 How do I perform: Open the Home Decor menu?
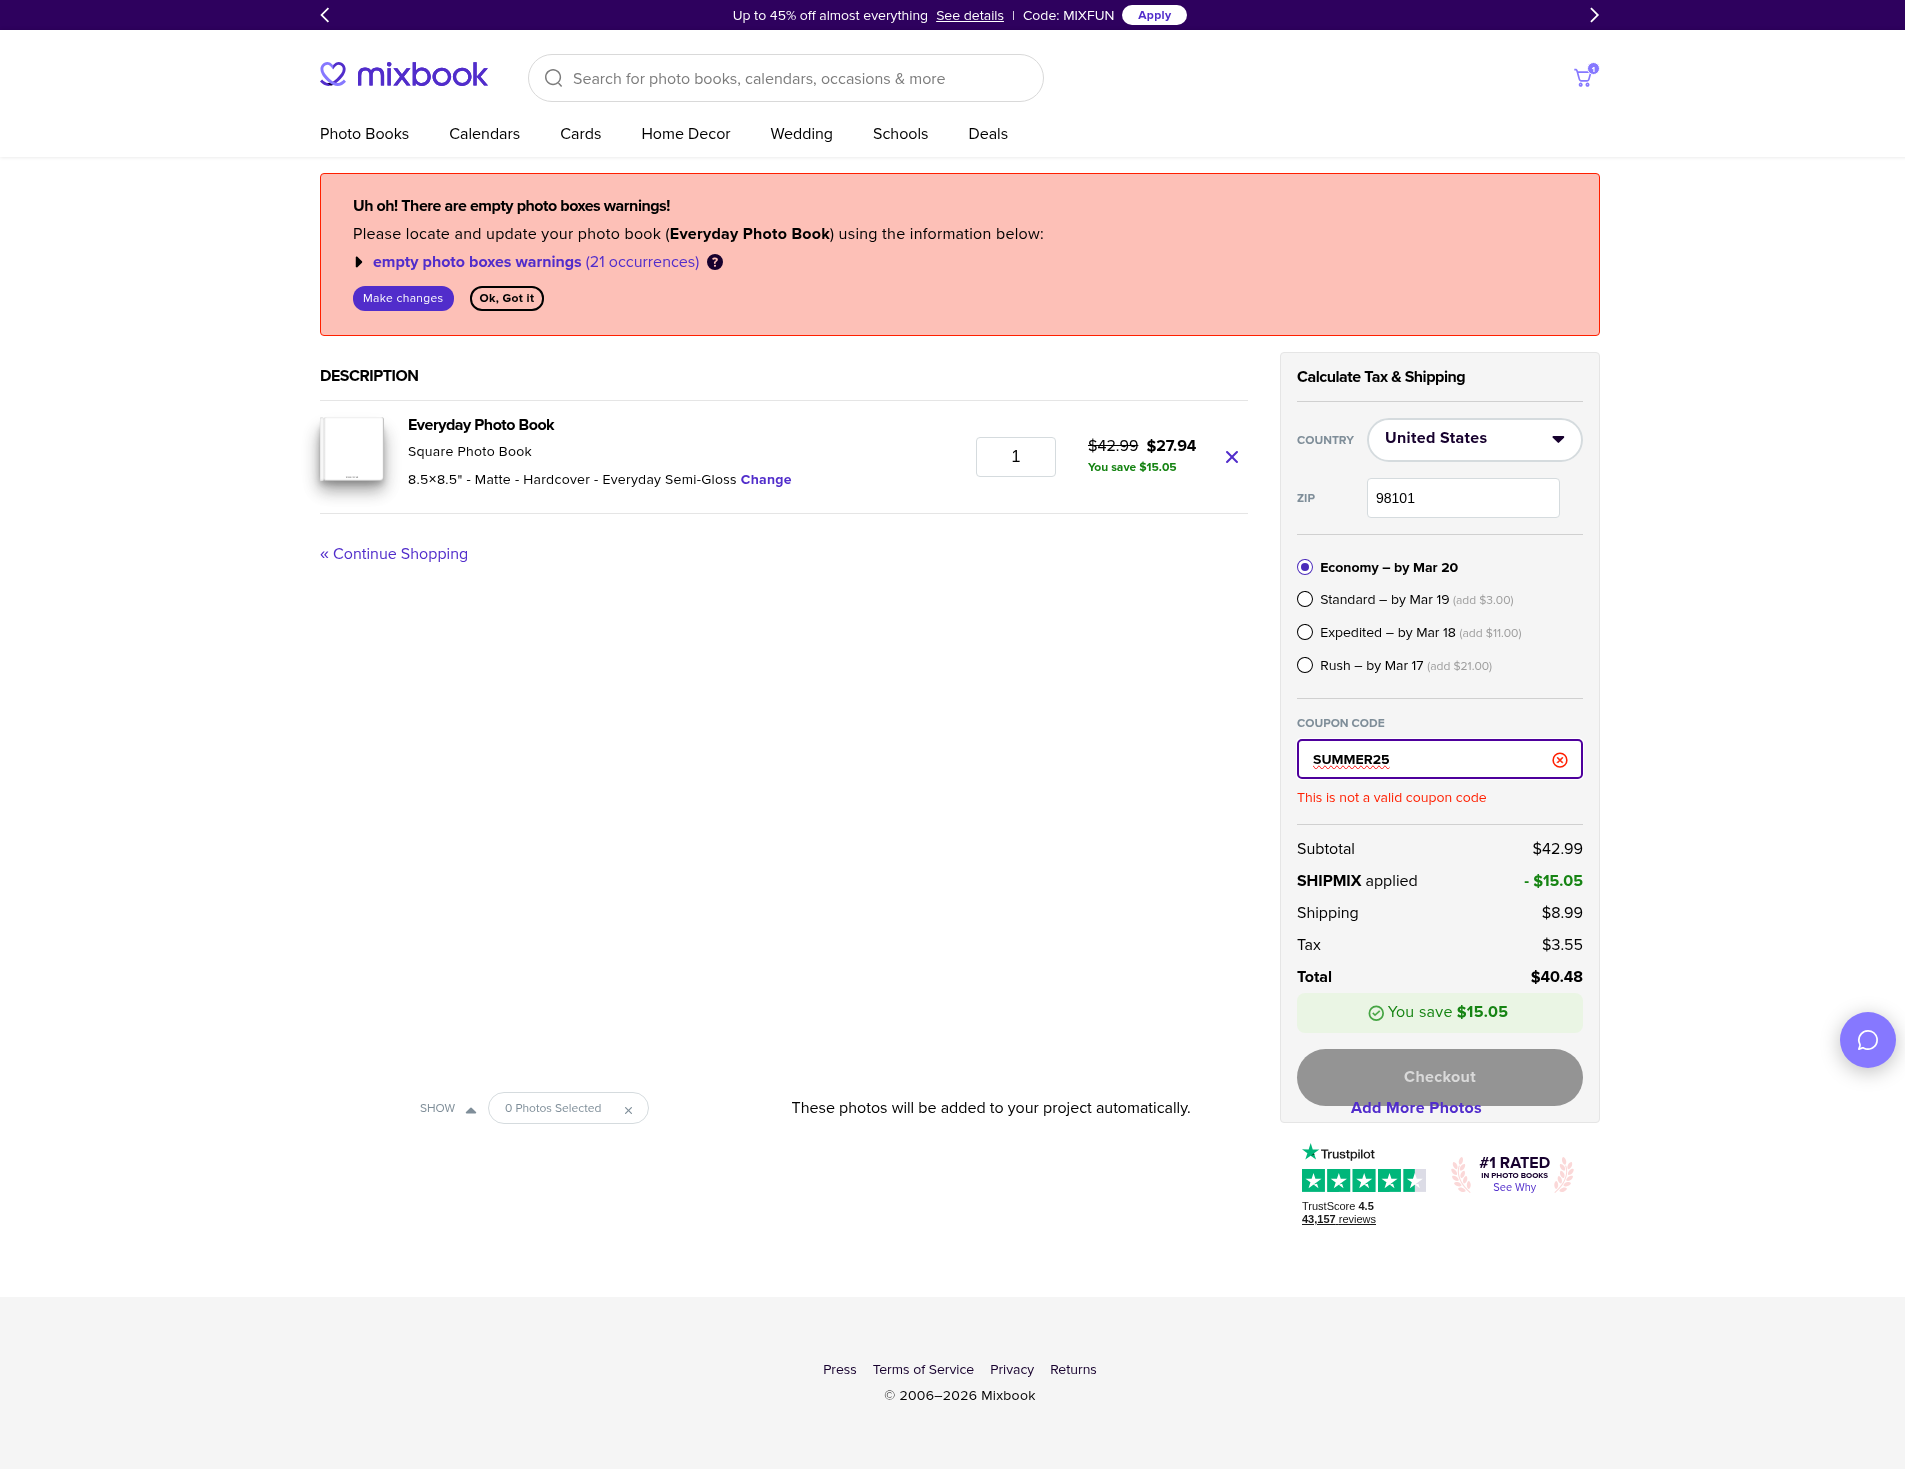(x=685, y=134)
